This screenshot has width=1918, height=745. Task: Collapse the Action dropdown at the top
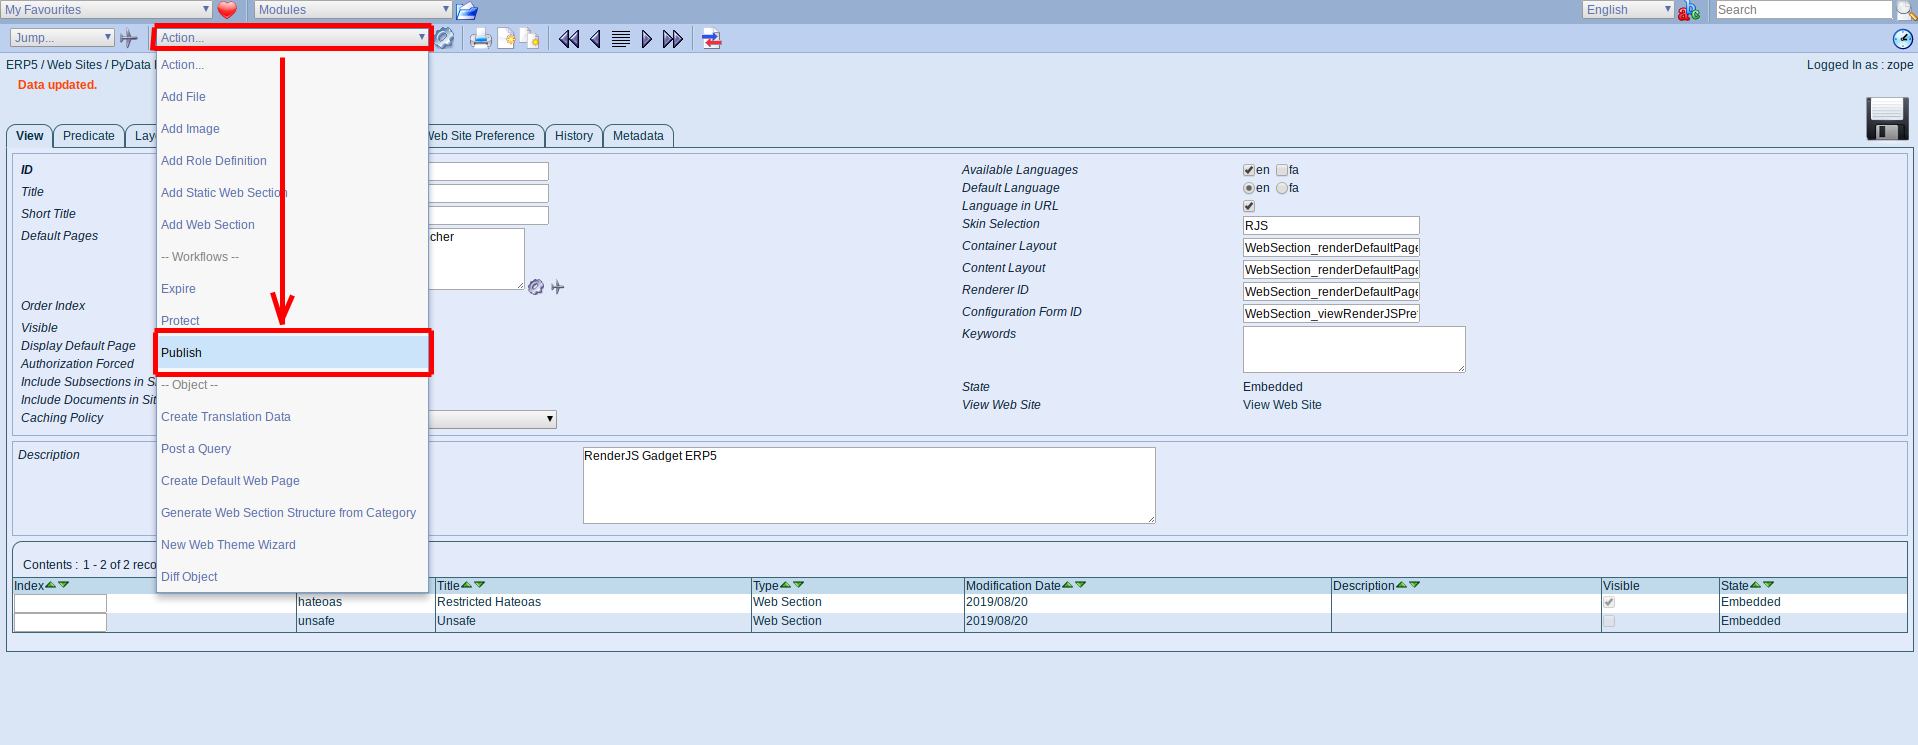click(x=292, y=38)
